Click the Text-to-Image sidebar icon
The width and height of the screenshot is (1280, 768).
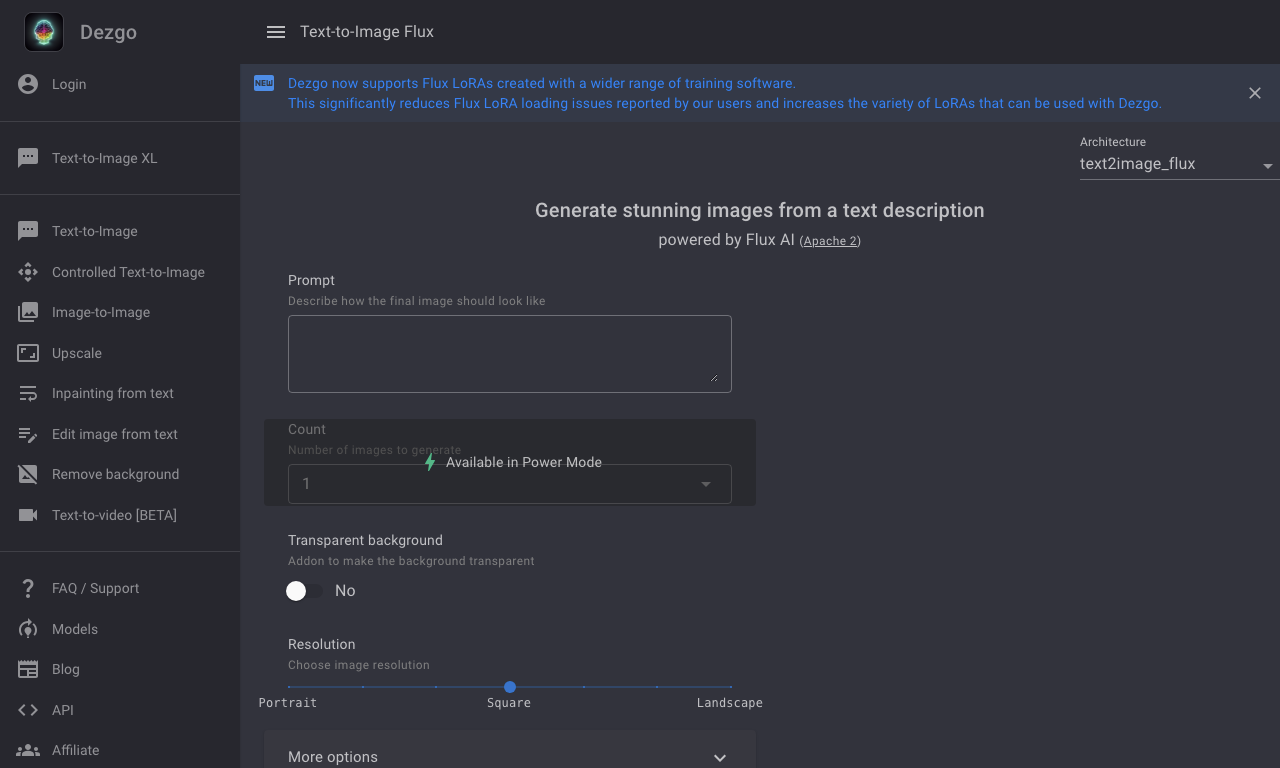pos(28,231)
